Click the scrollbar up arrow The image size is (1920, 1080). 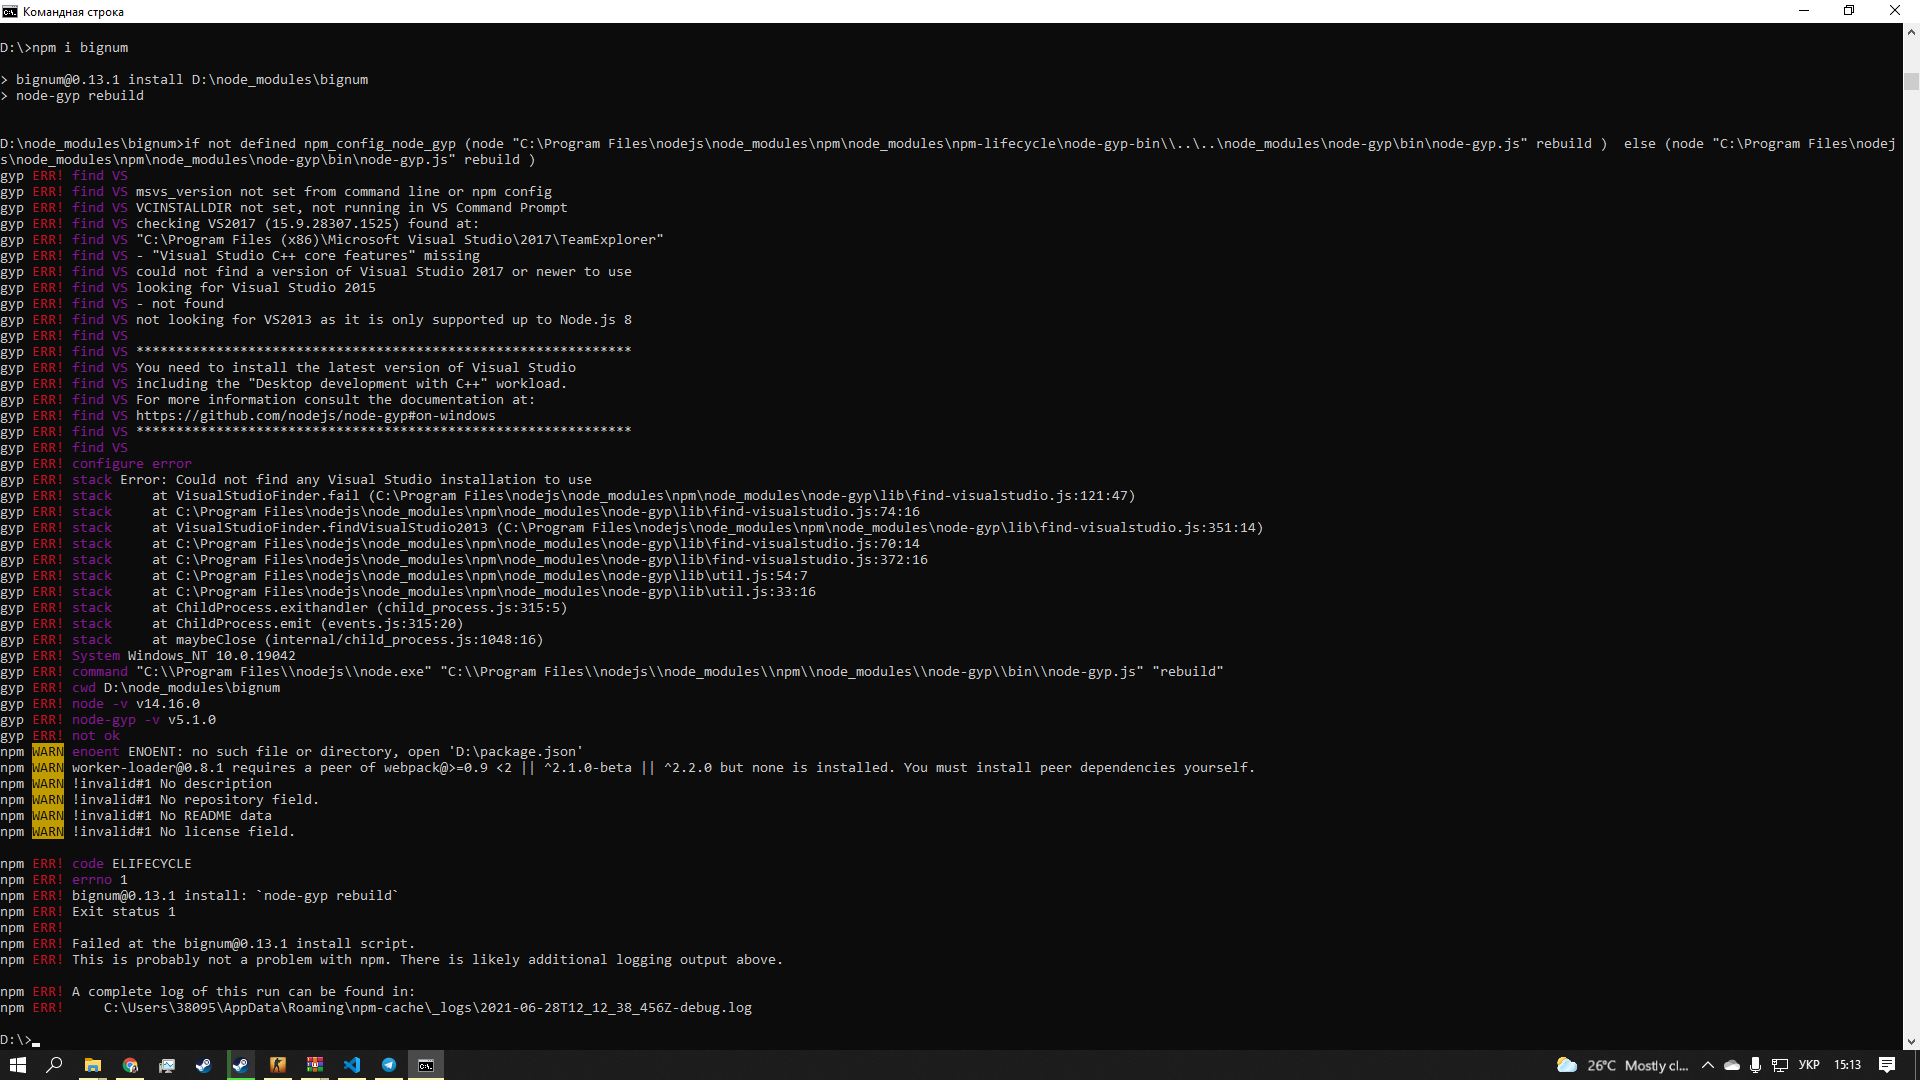tap(1911, 32)
